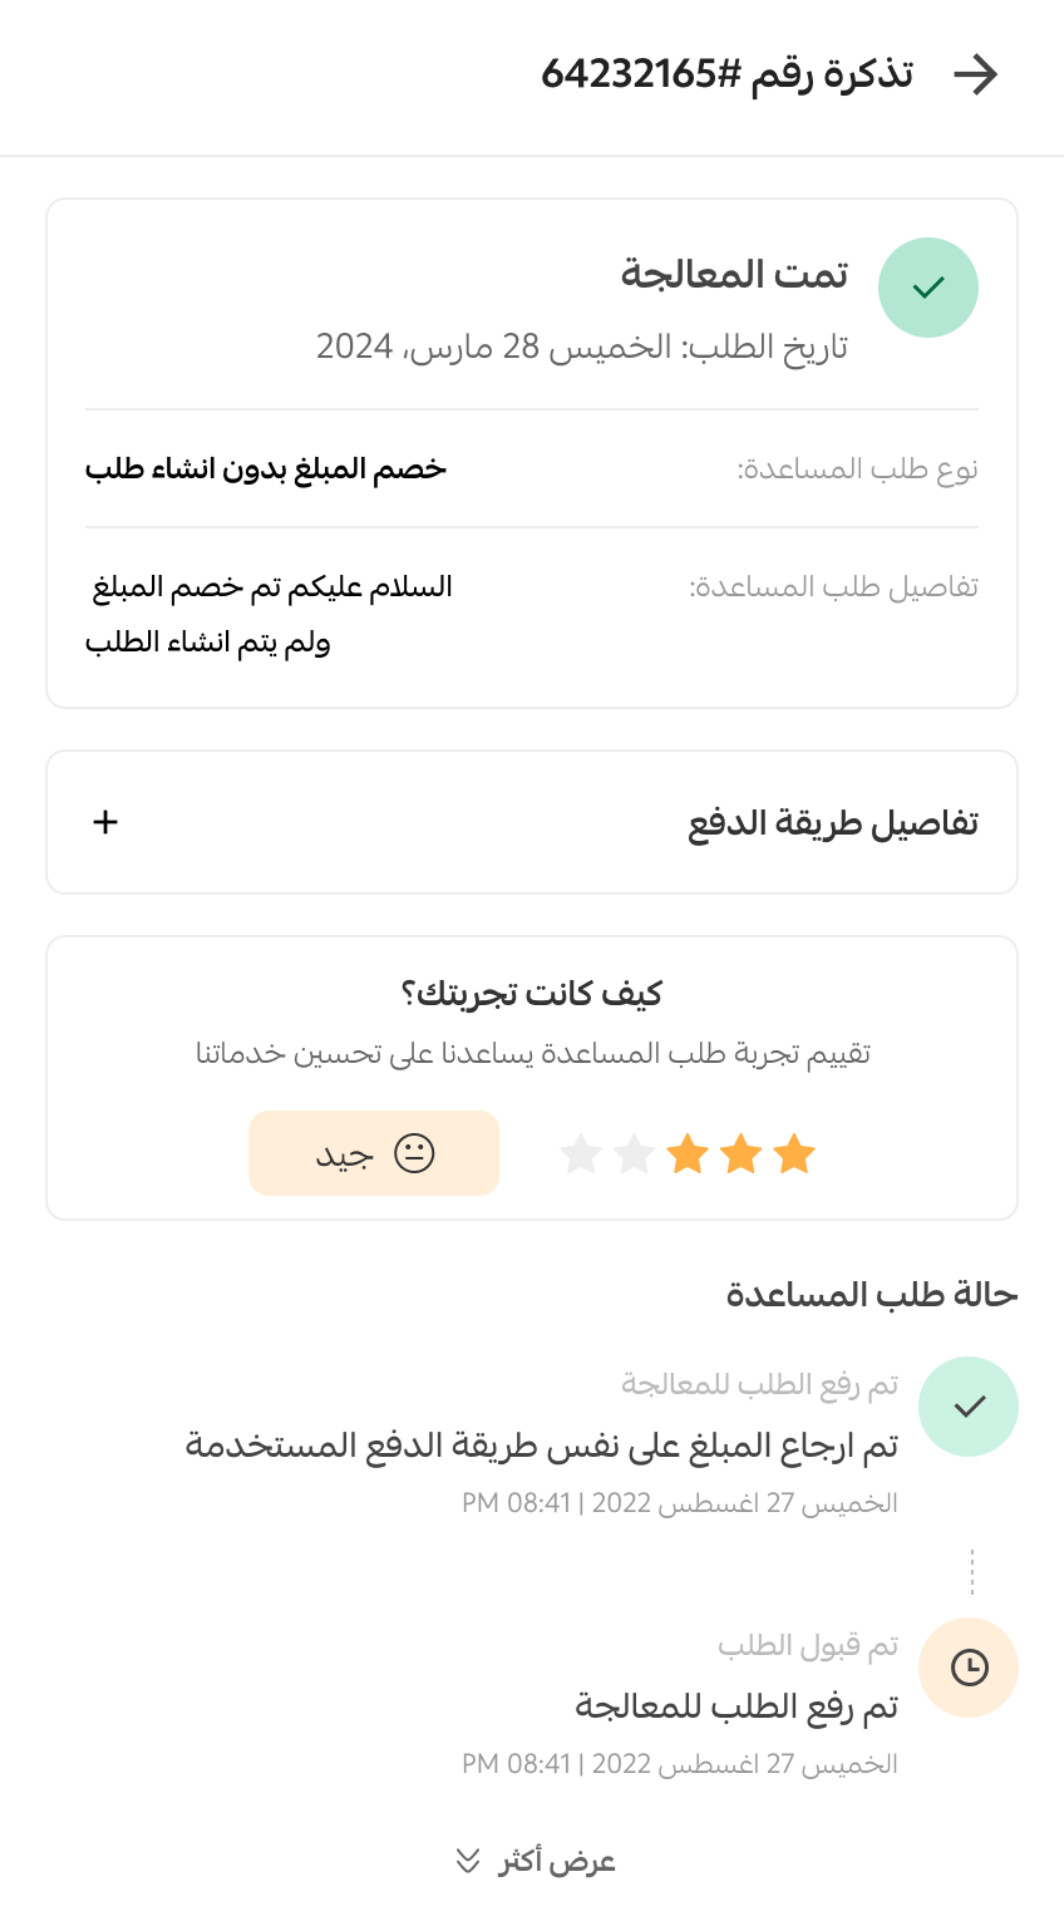Click the green processed checkmark icon

(x=928, y=288)
